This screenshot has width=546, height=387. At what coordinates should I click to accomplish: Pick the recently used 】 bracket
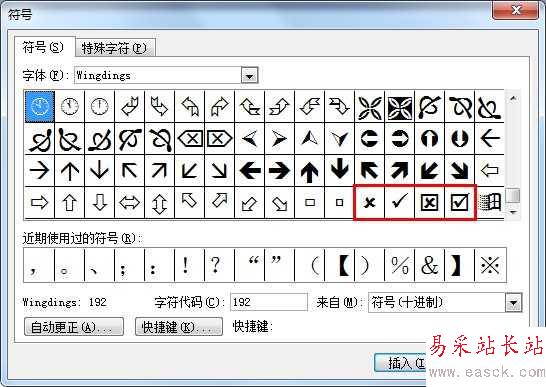(459, 265)
